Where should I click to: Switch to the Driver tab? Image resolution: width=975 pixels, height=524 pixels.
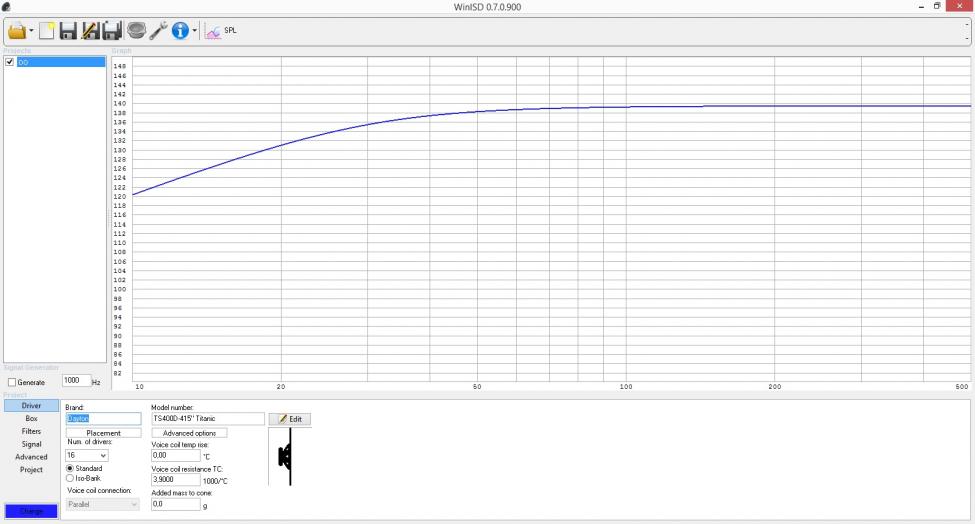[31, 405]
